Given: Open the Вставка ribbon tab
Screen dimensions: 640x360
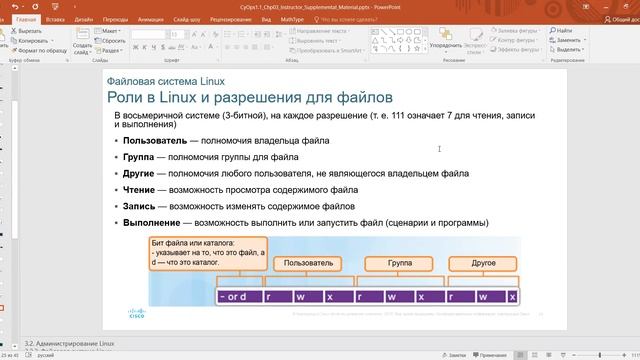Looking at the screenshot, I should 55,19.
